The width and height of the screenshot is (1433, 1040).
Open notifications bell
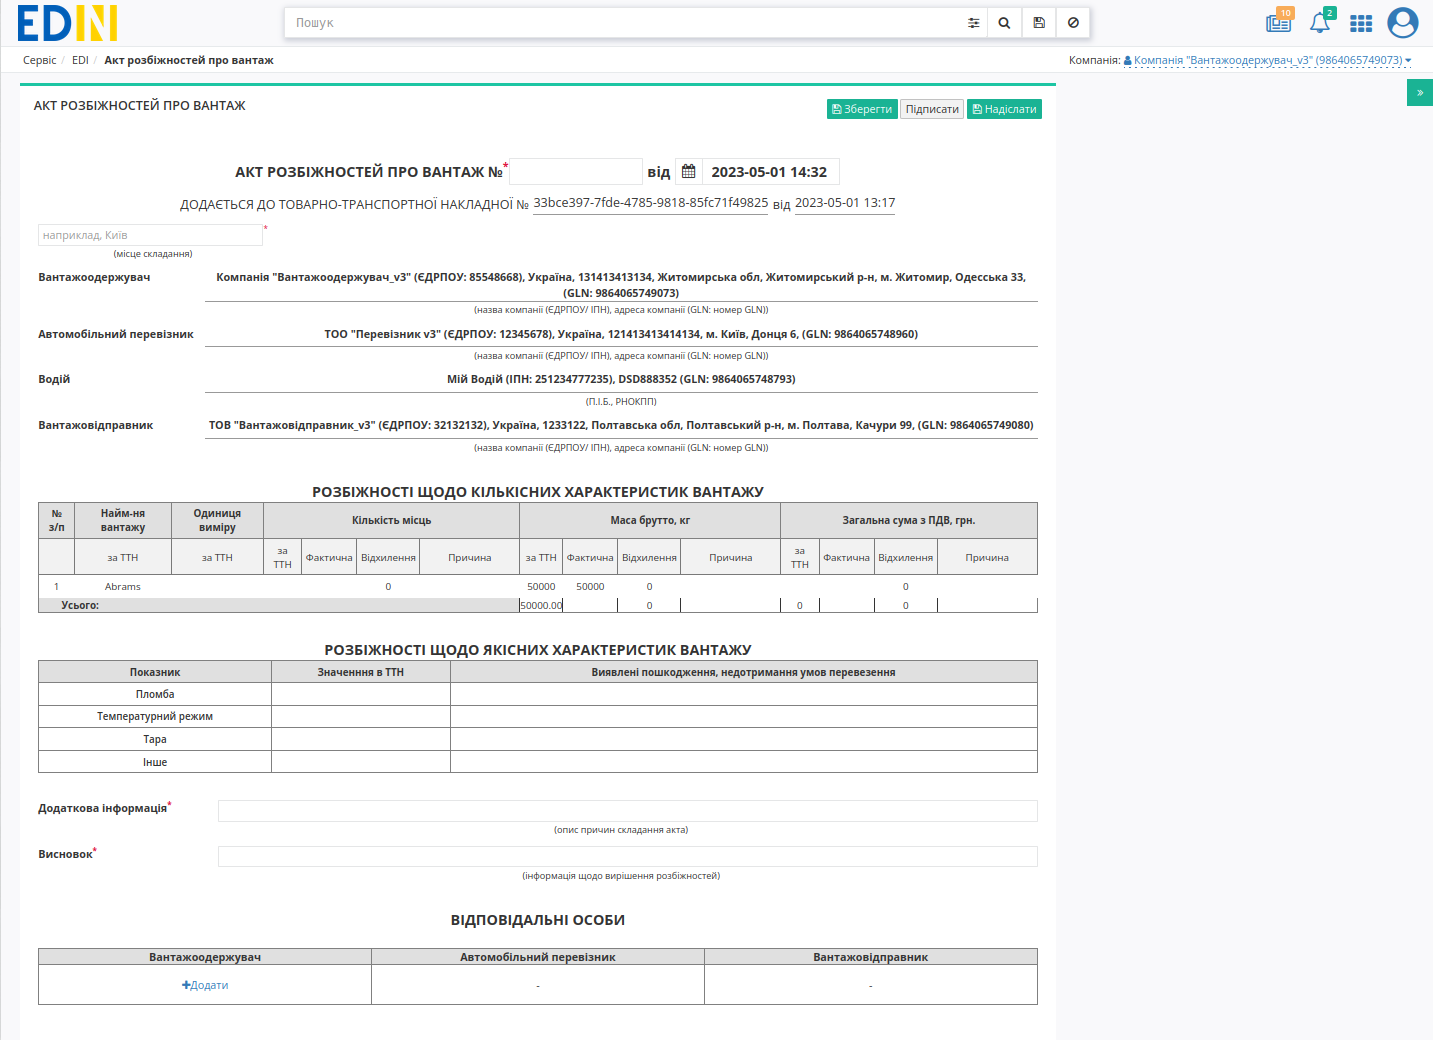click(1320, 22)
